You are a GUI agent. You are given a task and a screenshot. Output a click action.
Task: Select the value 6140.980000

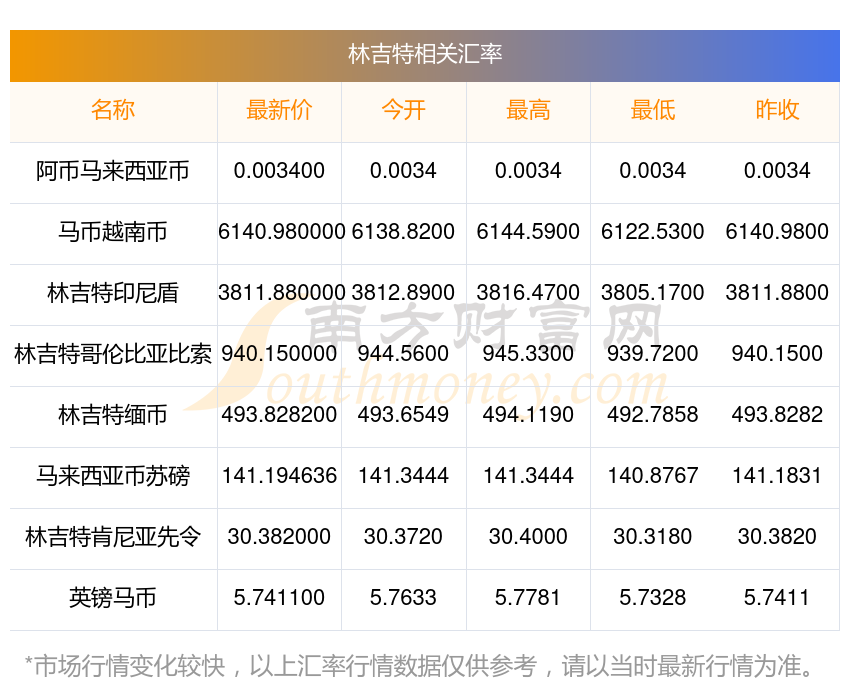[281, 232]
